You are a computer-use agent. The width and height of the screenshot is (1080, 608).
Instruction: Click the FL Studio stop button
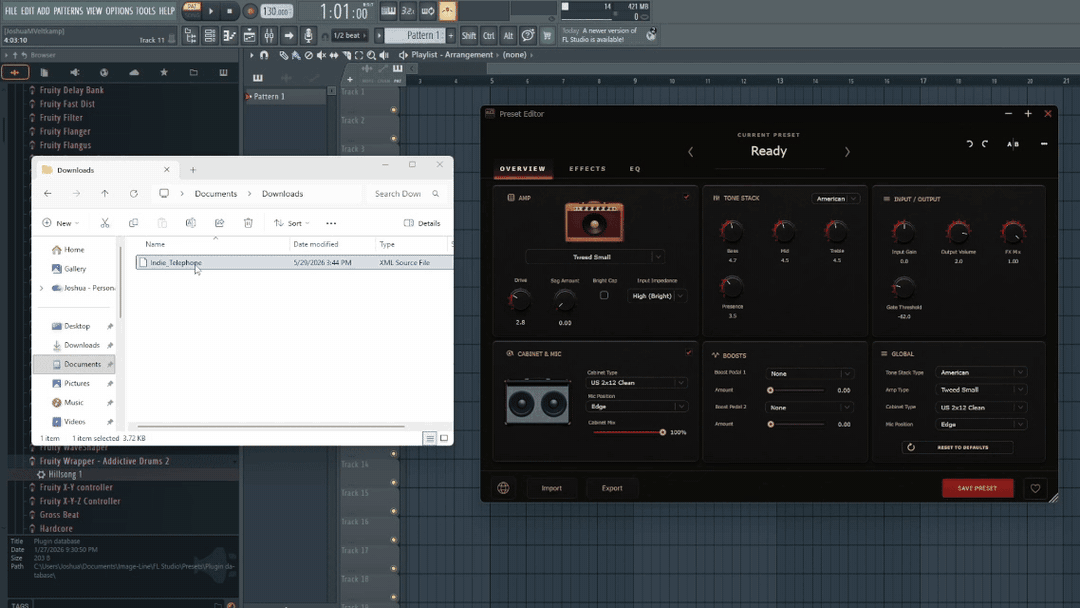coord(229,11)
